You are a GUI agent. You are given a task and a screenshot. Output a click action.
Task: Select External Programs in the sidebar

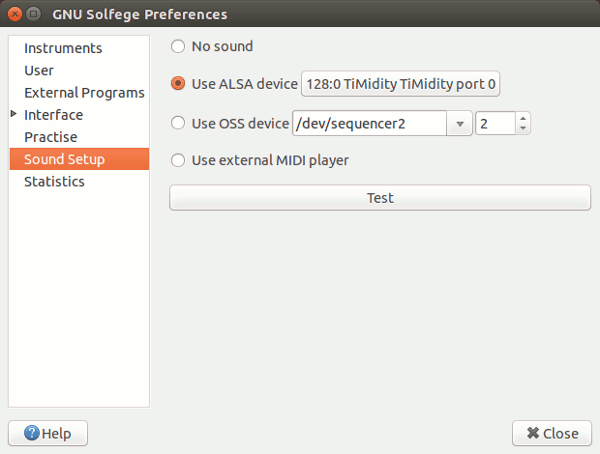(84, 93)
